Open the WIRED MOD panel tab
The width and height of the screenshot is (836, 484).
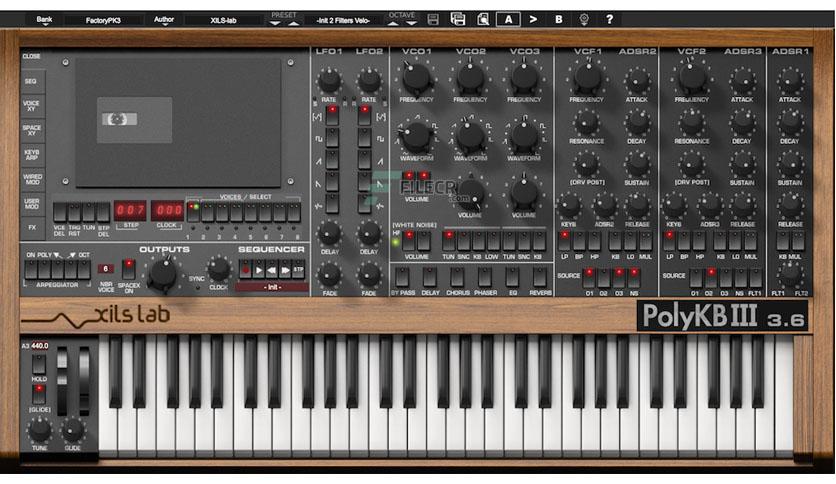coord(31,179)
